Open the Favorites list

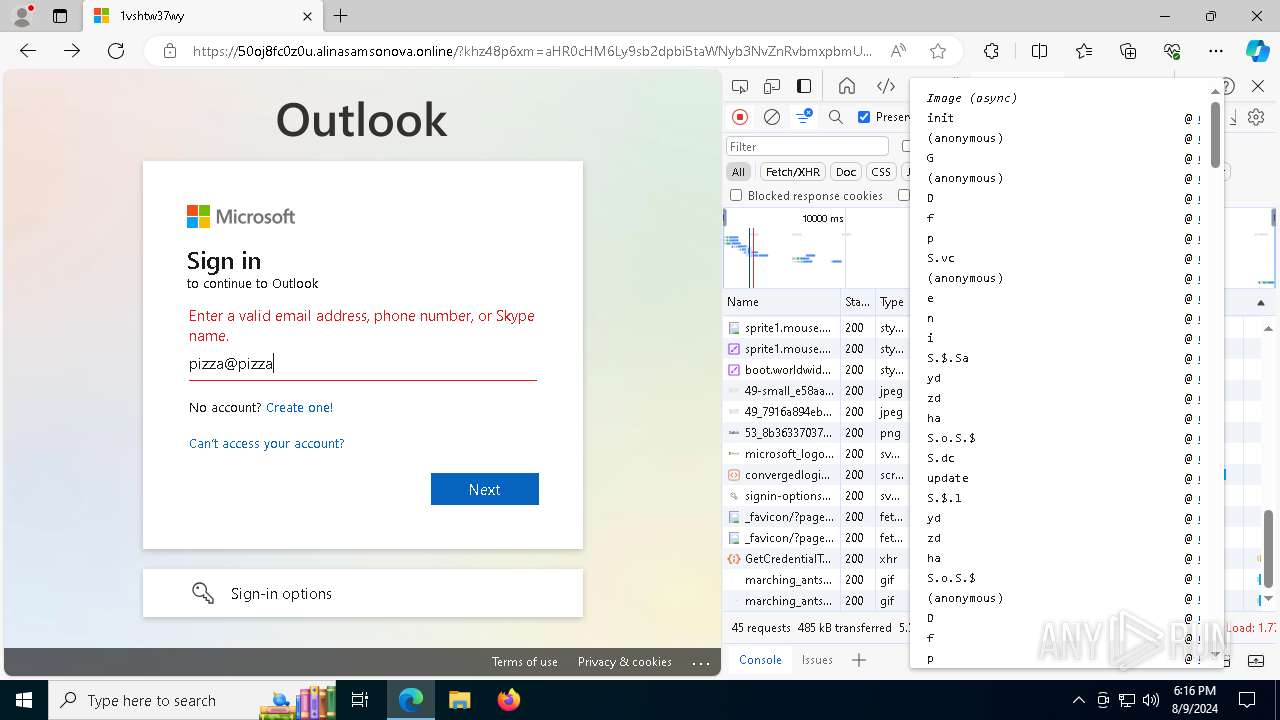pyautogui.click(x=1084, y=51)
